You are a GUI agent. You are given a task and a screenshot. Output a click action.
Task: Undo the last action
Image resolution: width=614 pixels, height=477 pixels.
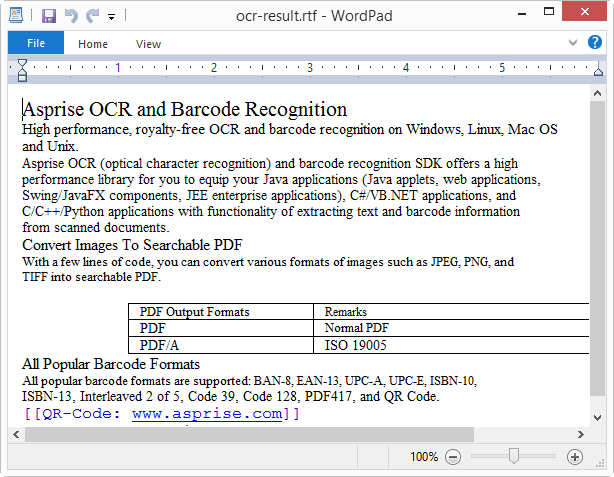[x=71, y=16]
